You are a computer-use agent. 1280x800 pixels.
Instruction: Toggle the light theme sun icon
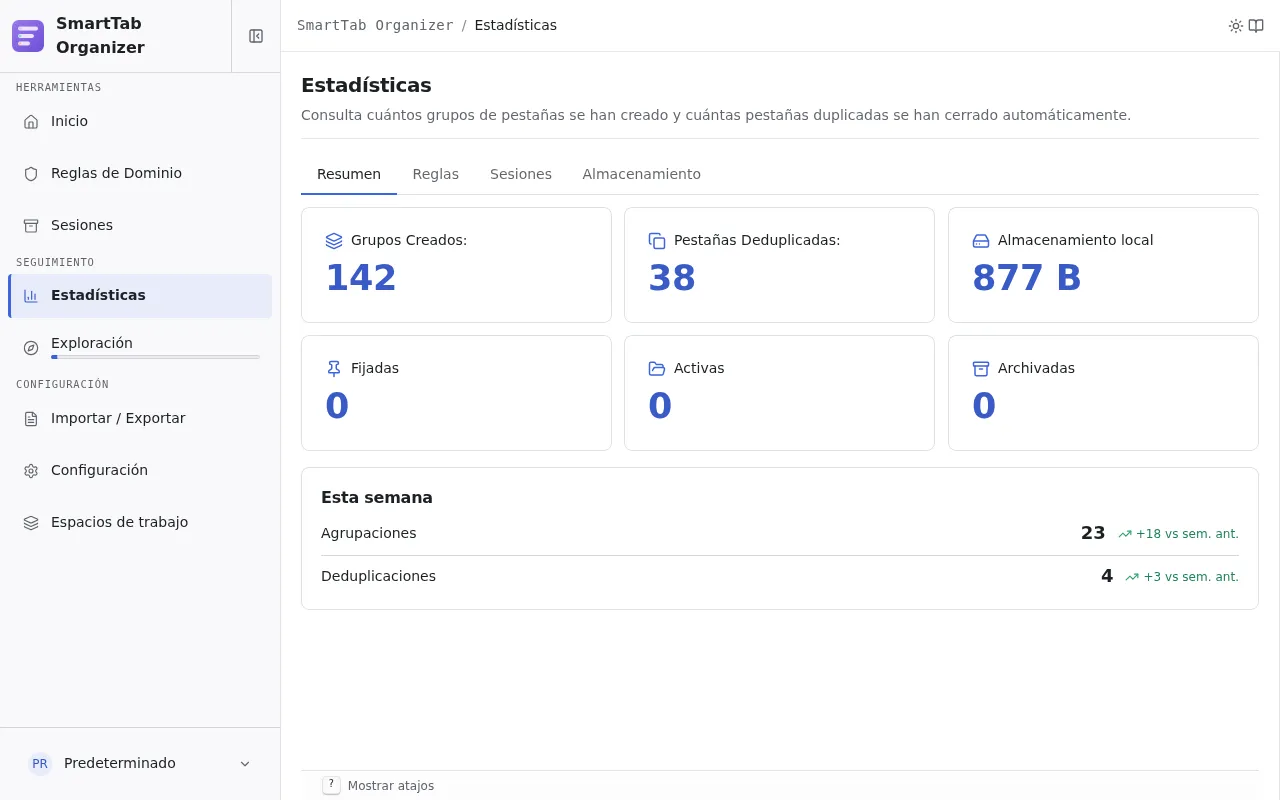1236,26
